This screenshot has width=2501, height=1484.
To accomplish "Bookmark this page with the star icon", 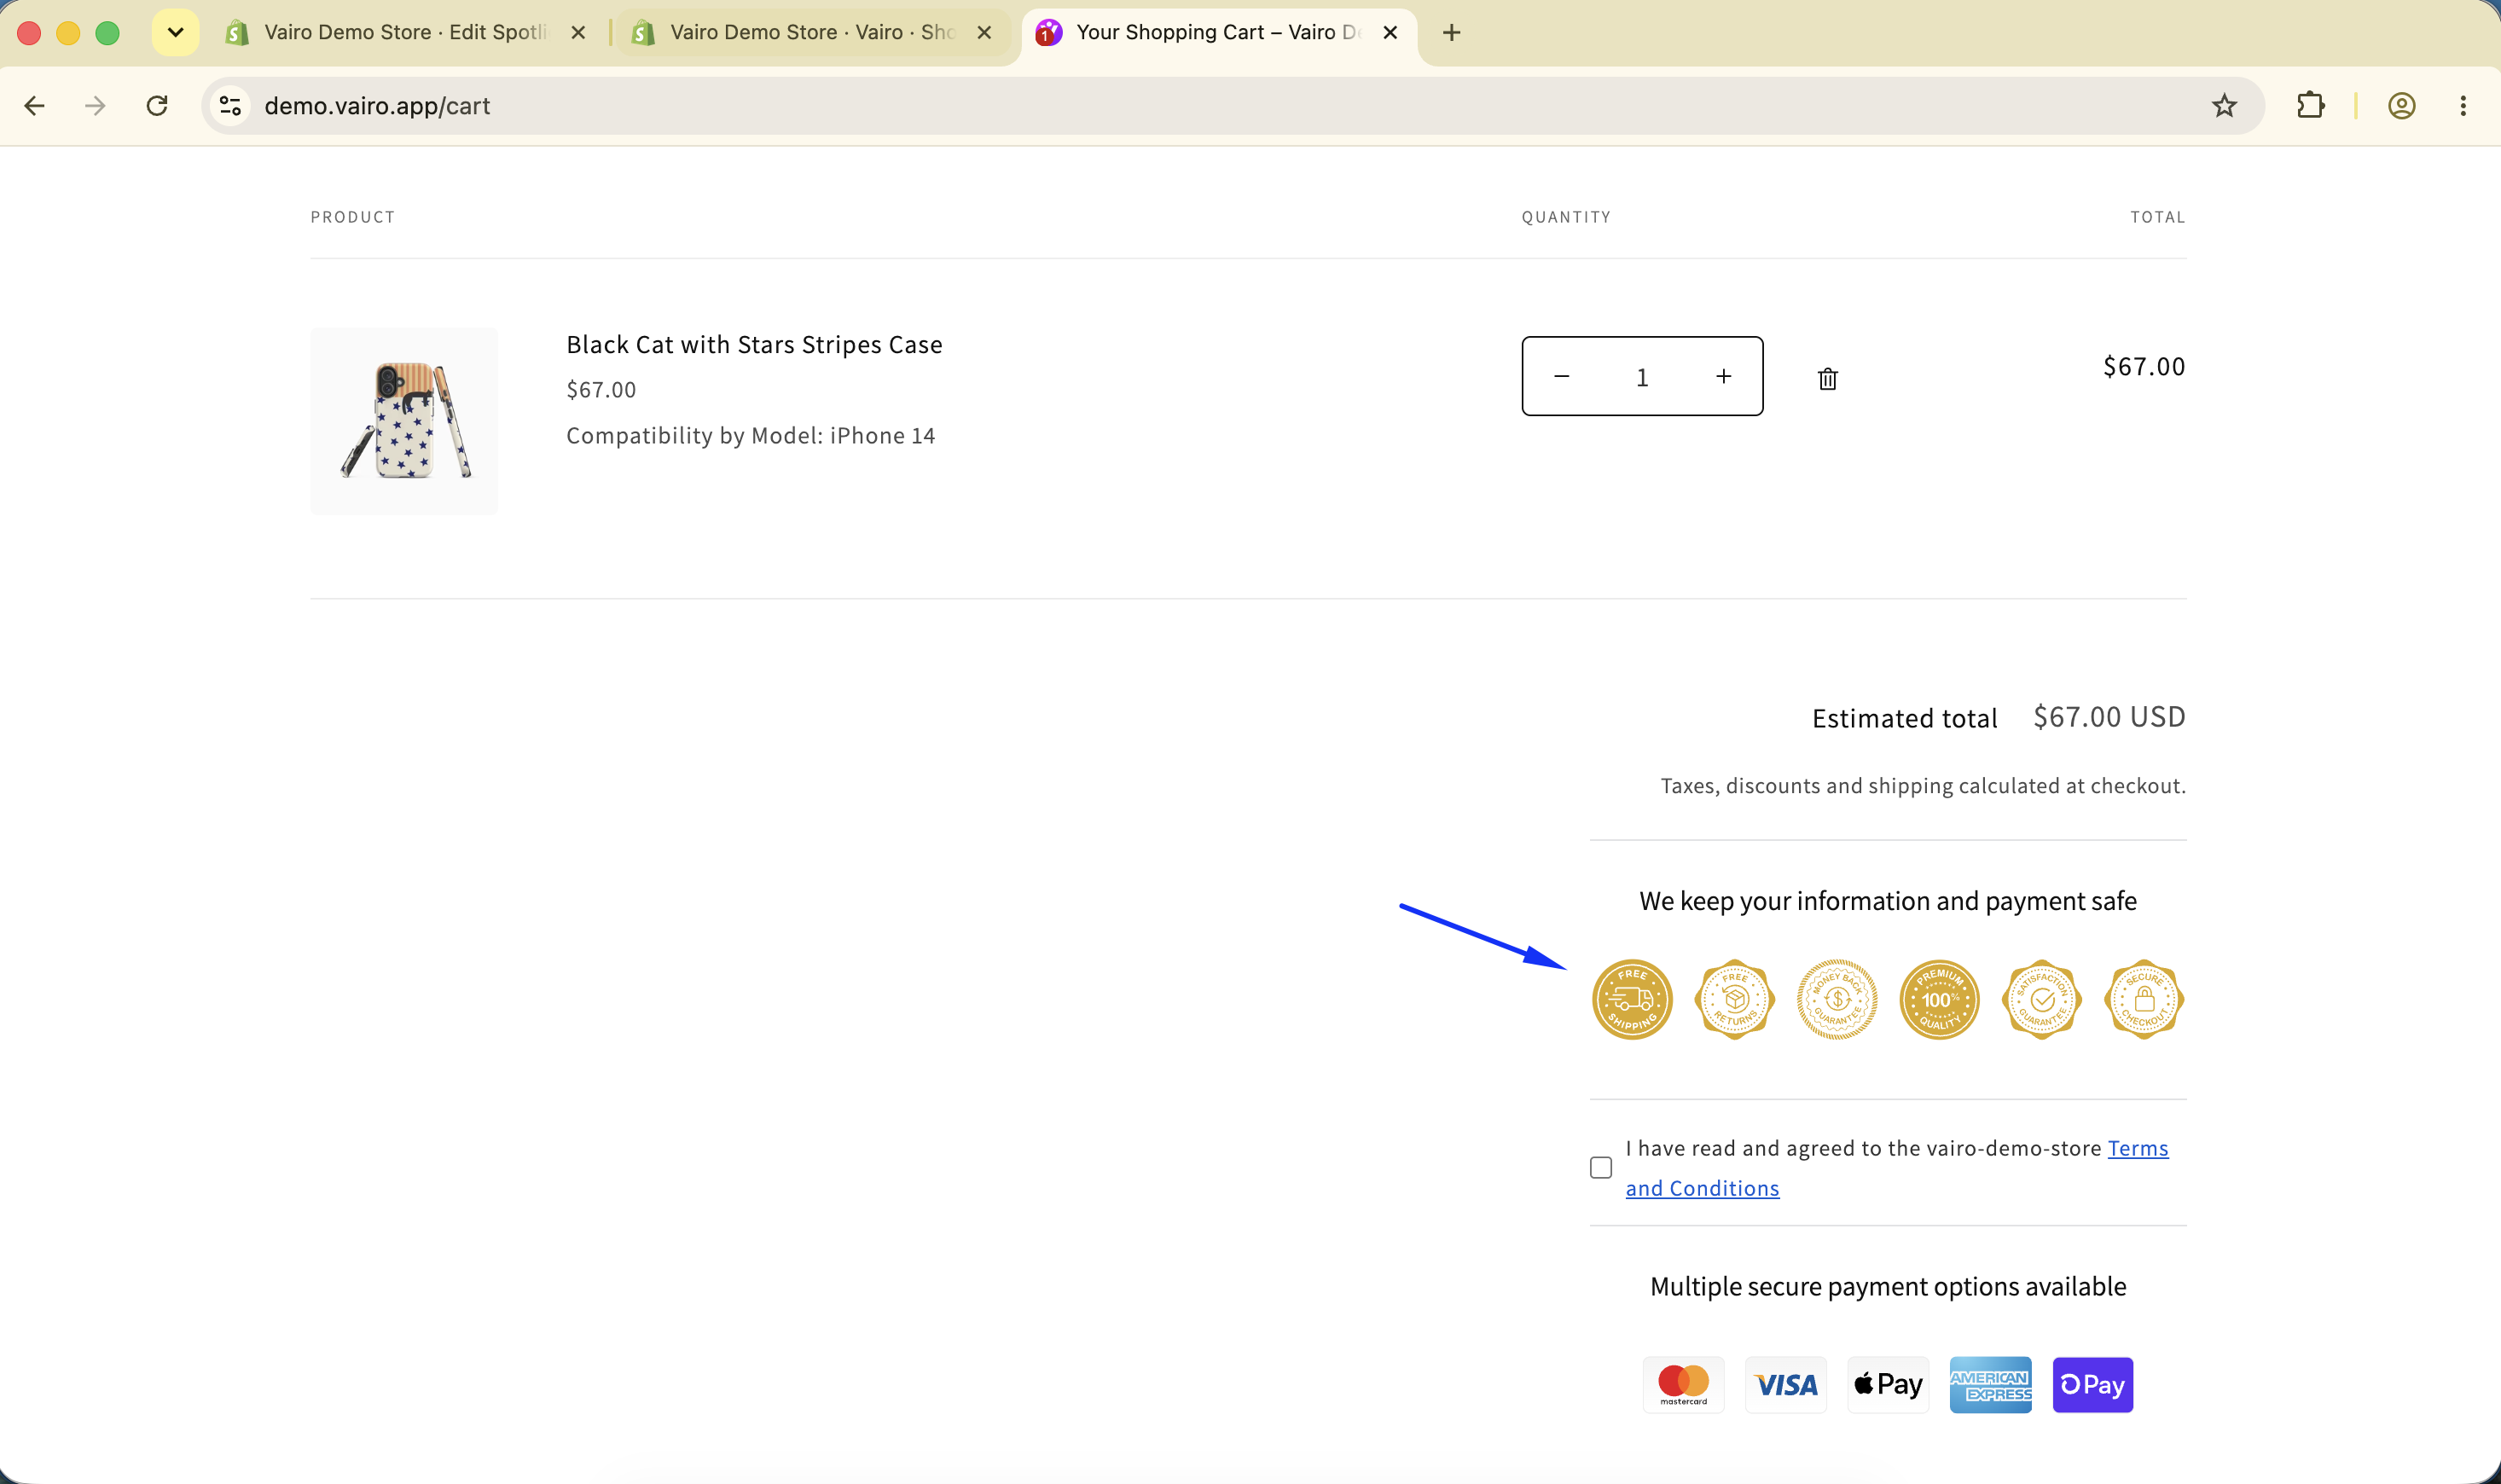I will click(2223, 106).
